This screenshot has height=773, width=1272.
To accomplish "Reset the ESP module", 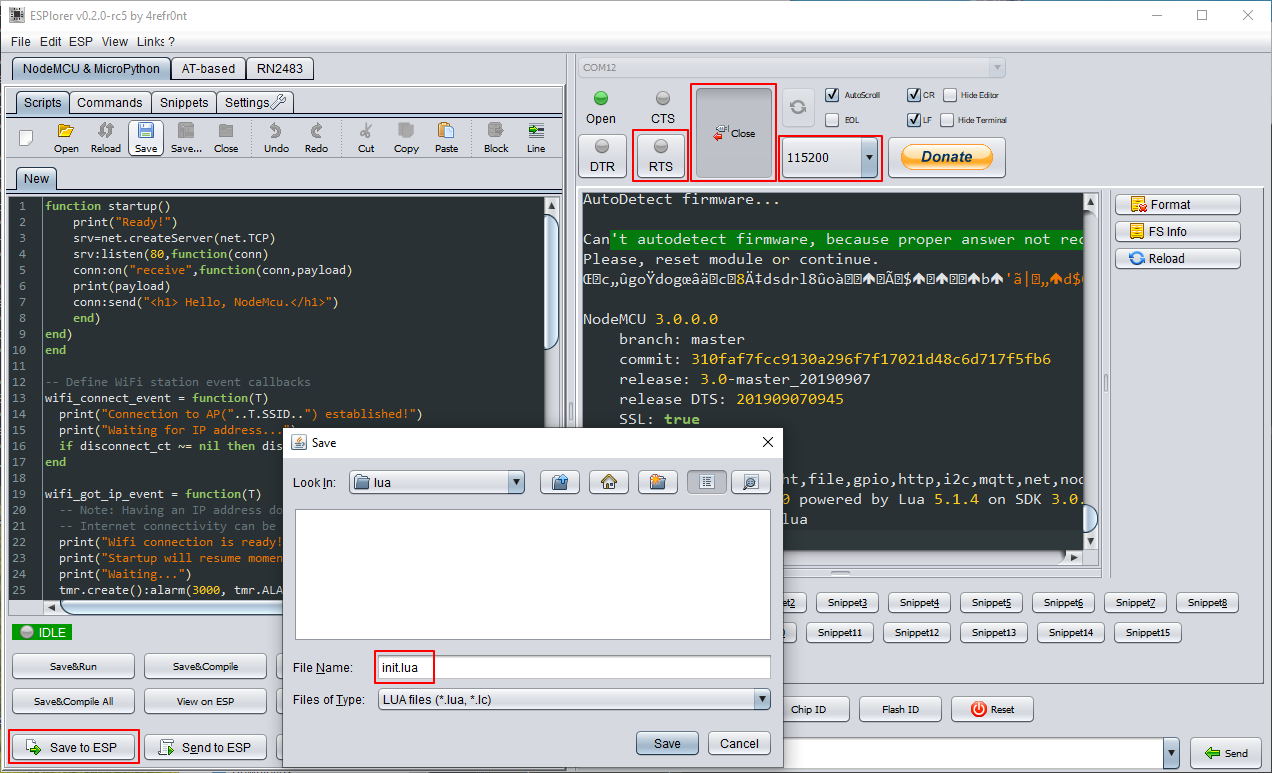I will click(992, 709).
